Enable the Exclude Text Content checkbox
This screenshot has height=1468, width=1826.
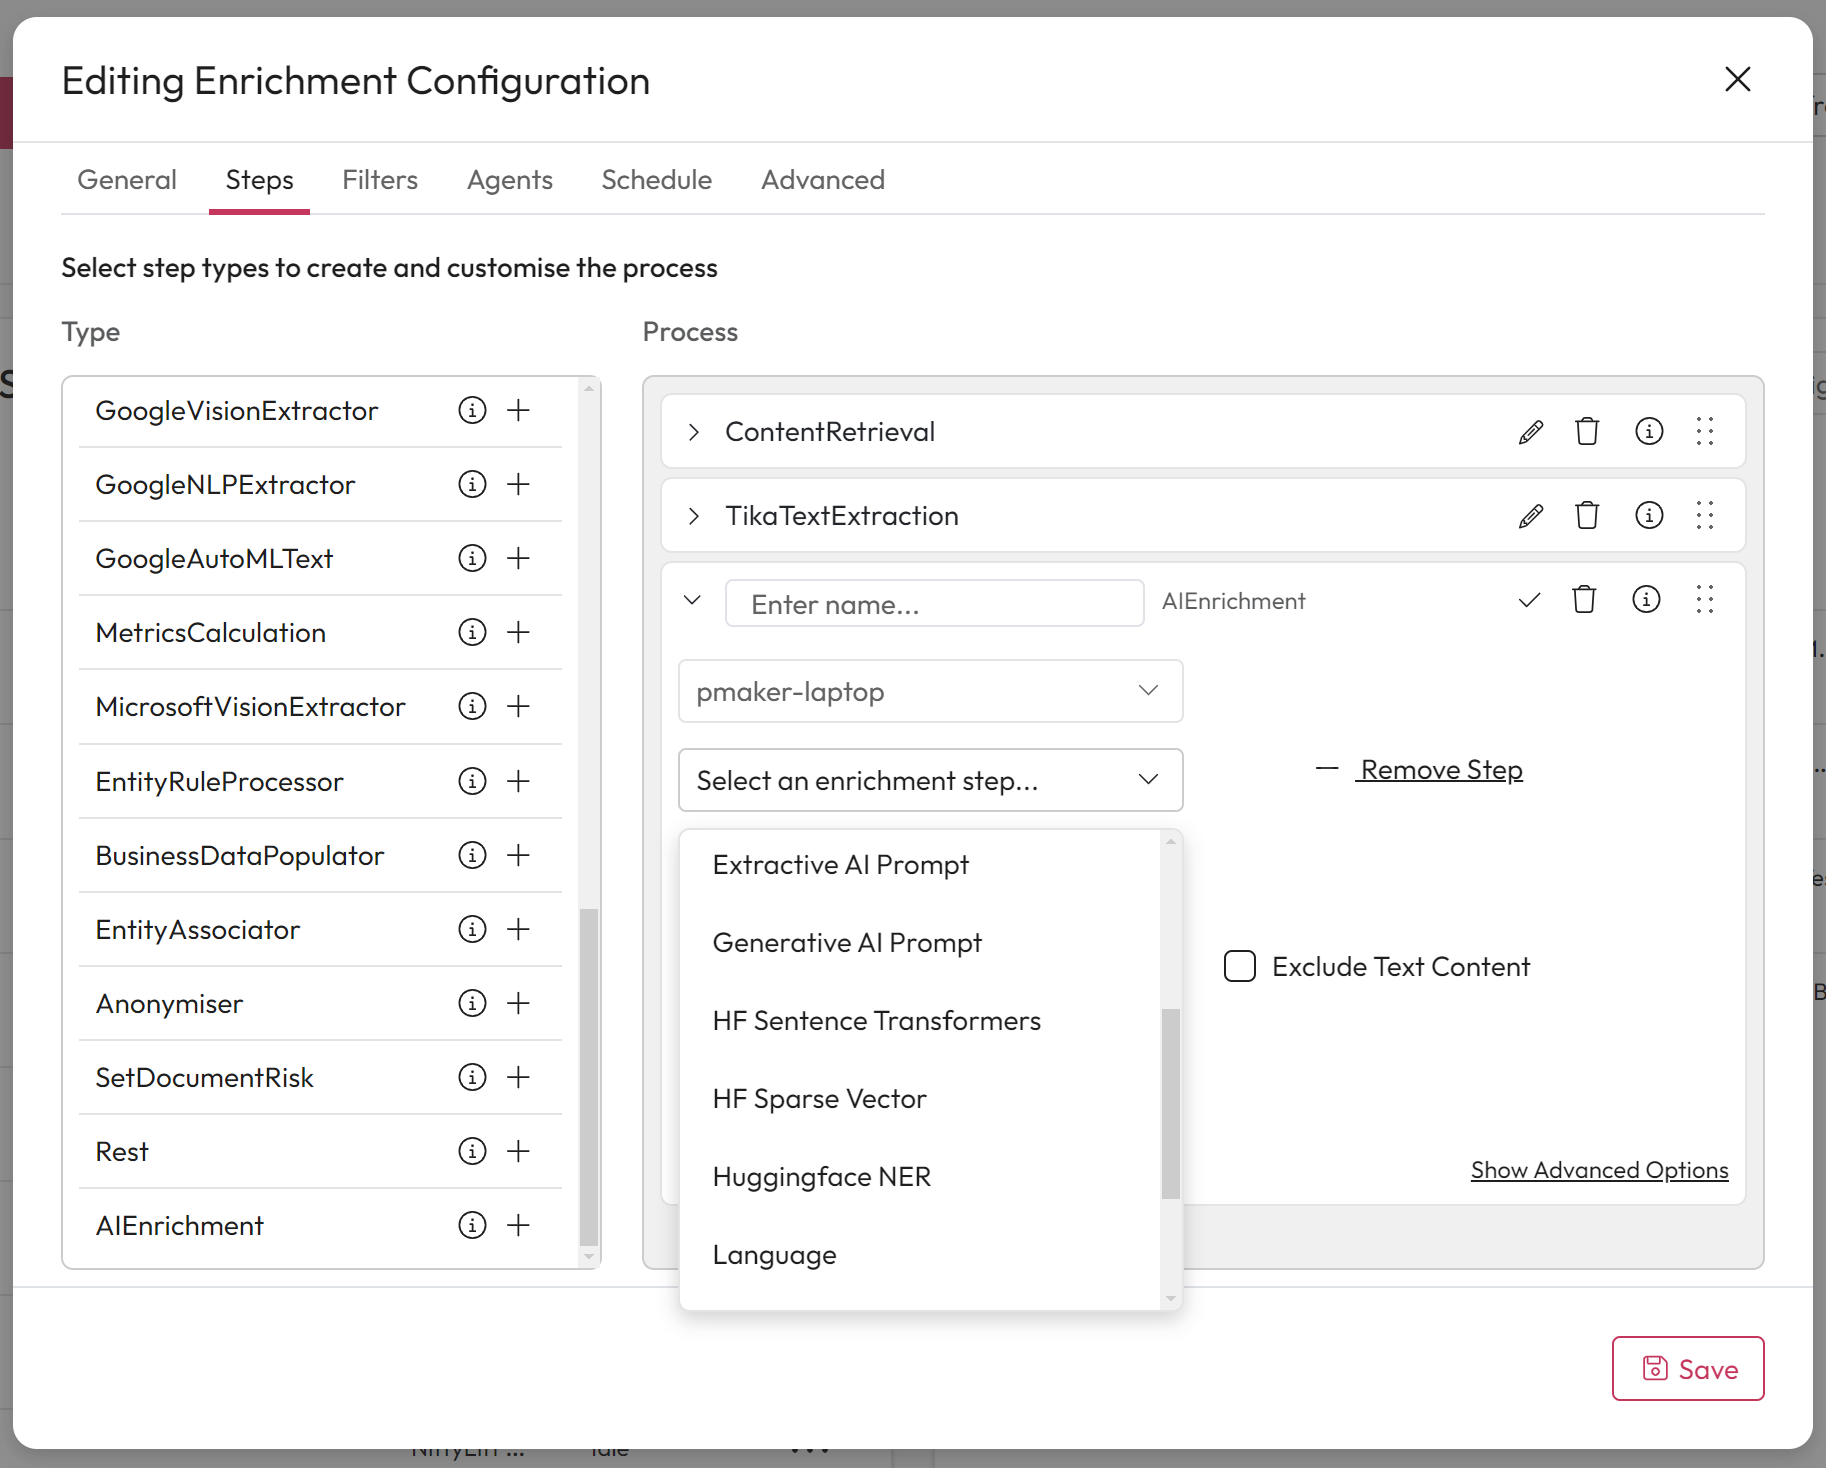click(1240, 966)
